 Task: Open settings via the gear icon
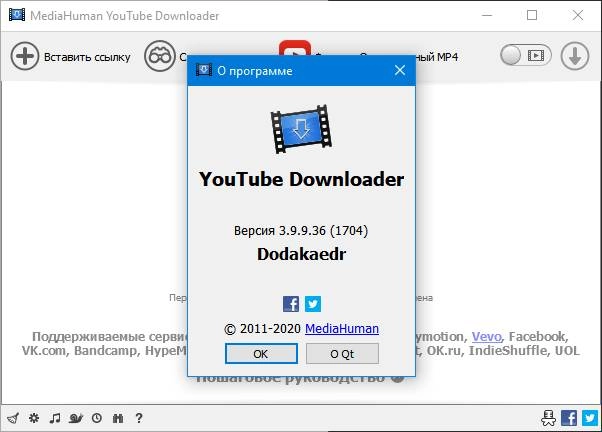(x=34, y=418)
